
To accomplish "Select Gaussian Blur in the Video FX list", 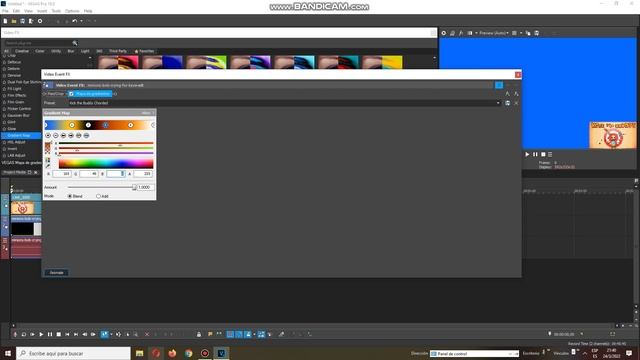I will 18,116.
